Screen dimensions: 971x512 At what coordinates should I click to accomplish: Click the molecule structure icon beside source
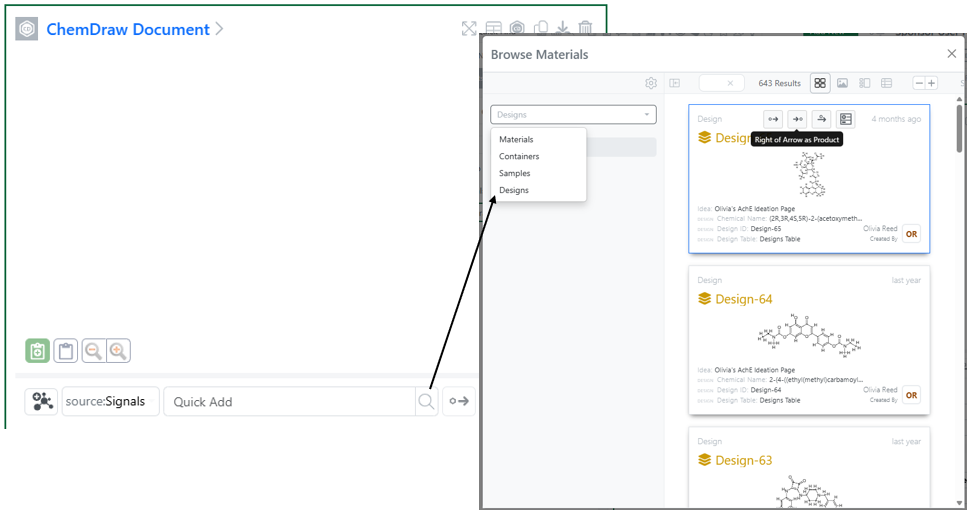tap(41, 401)
